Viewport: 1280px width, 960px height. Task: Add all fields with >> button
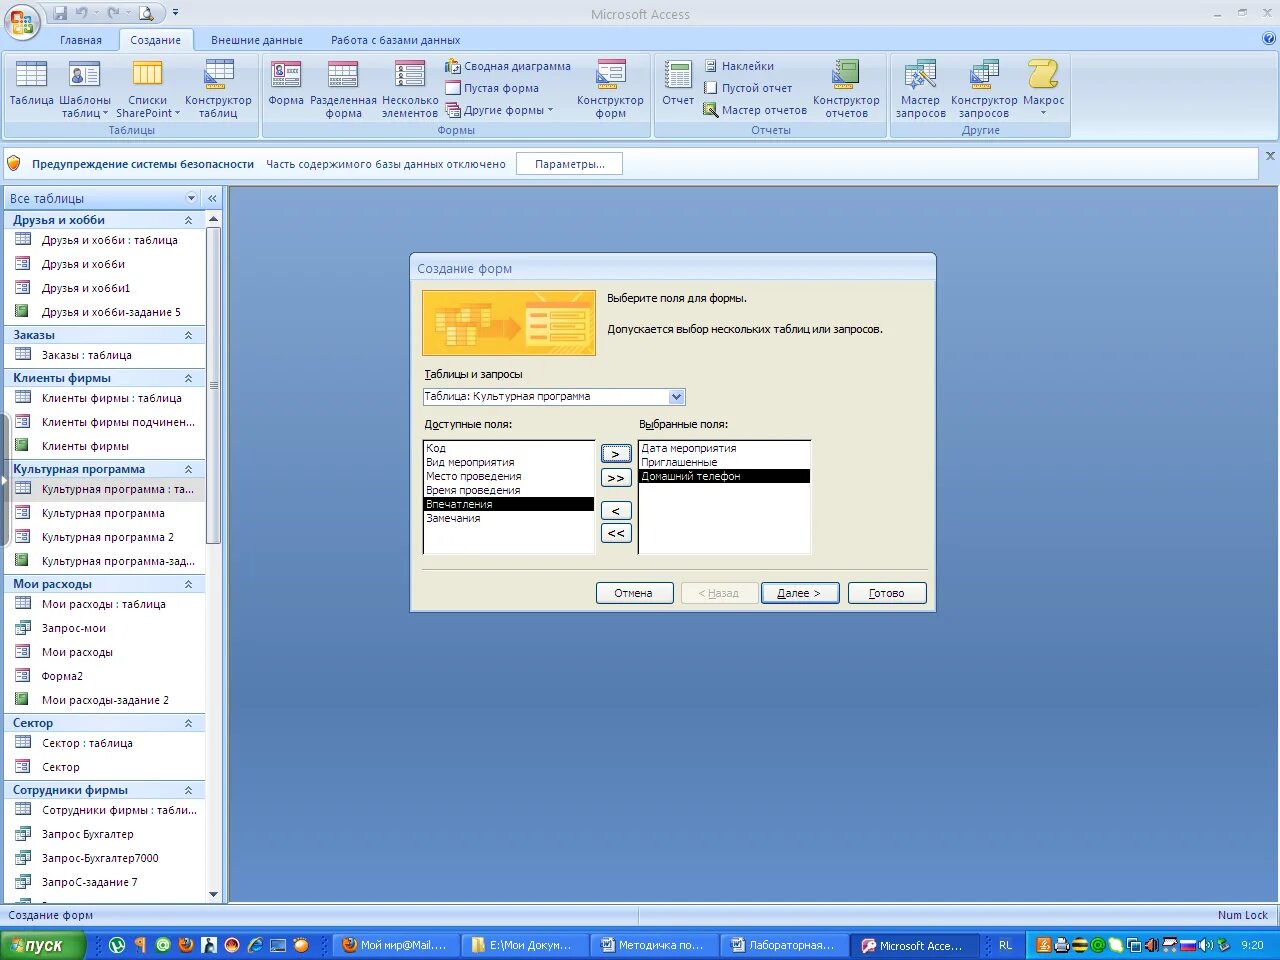[616, 478]
